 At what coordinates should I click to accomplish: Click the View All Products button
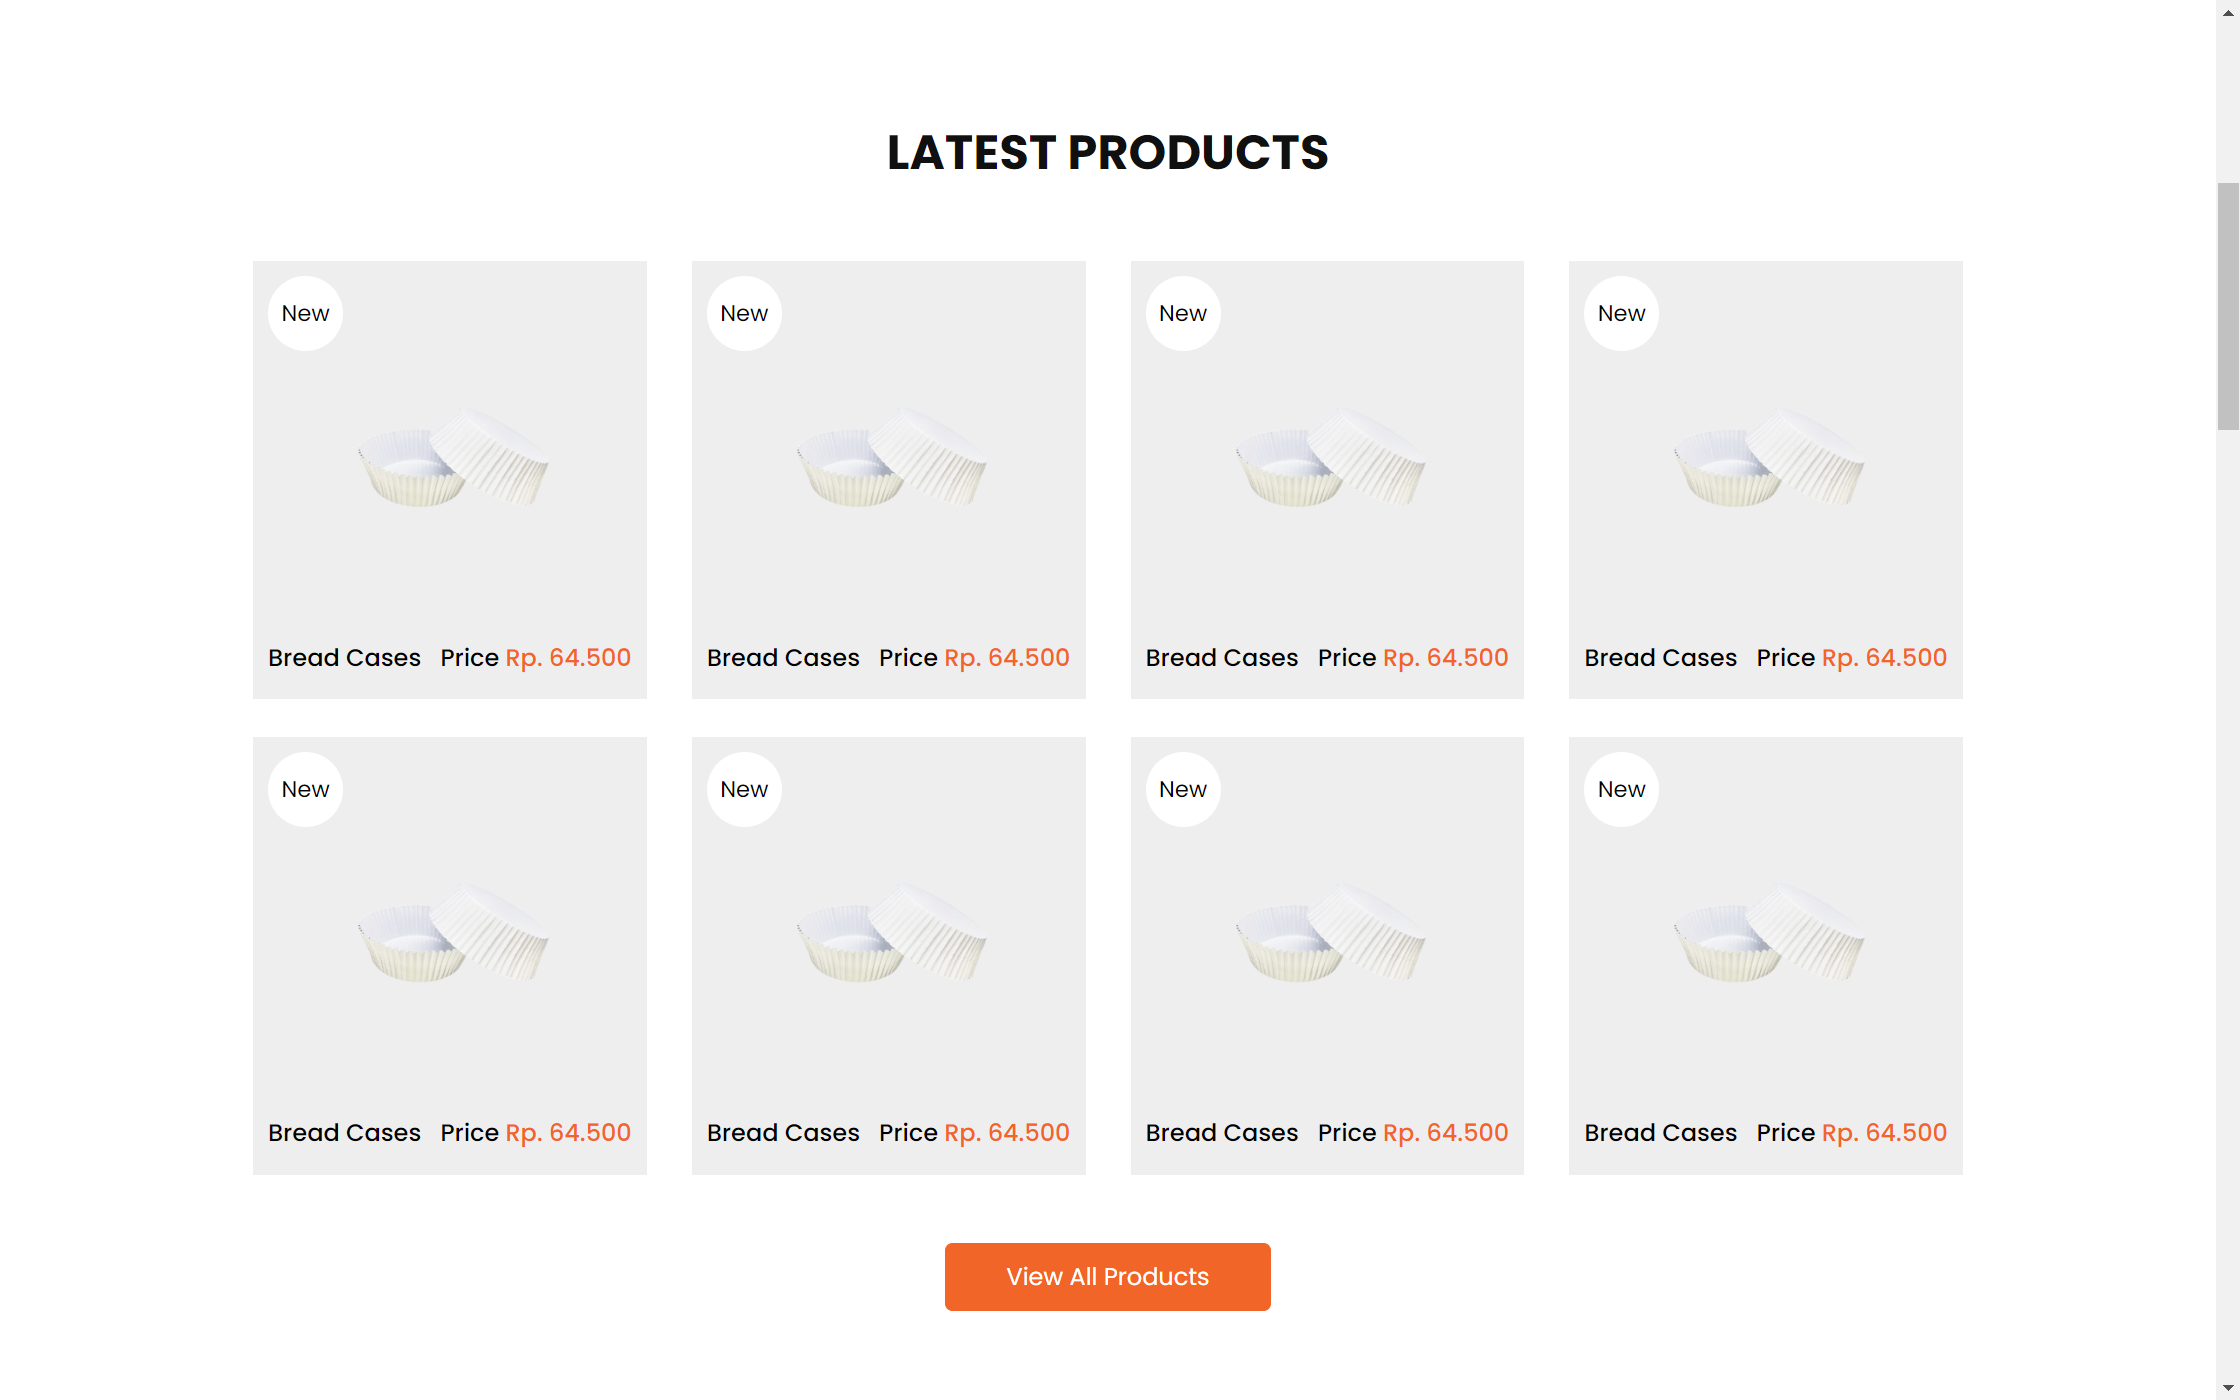coord(1107,1276)
